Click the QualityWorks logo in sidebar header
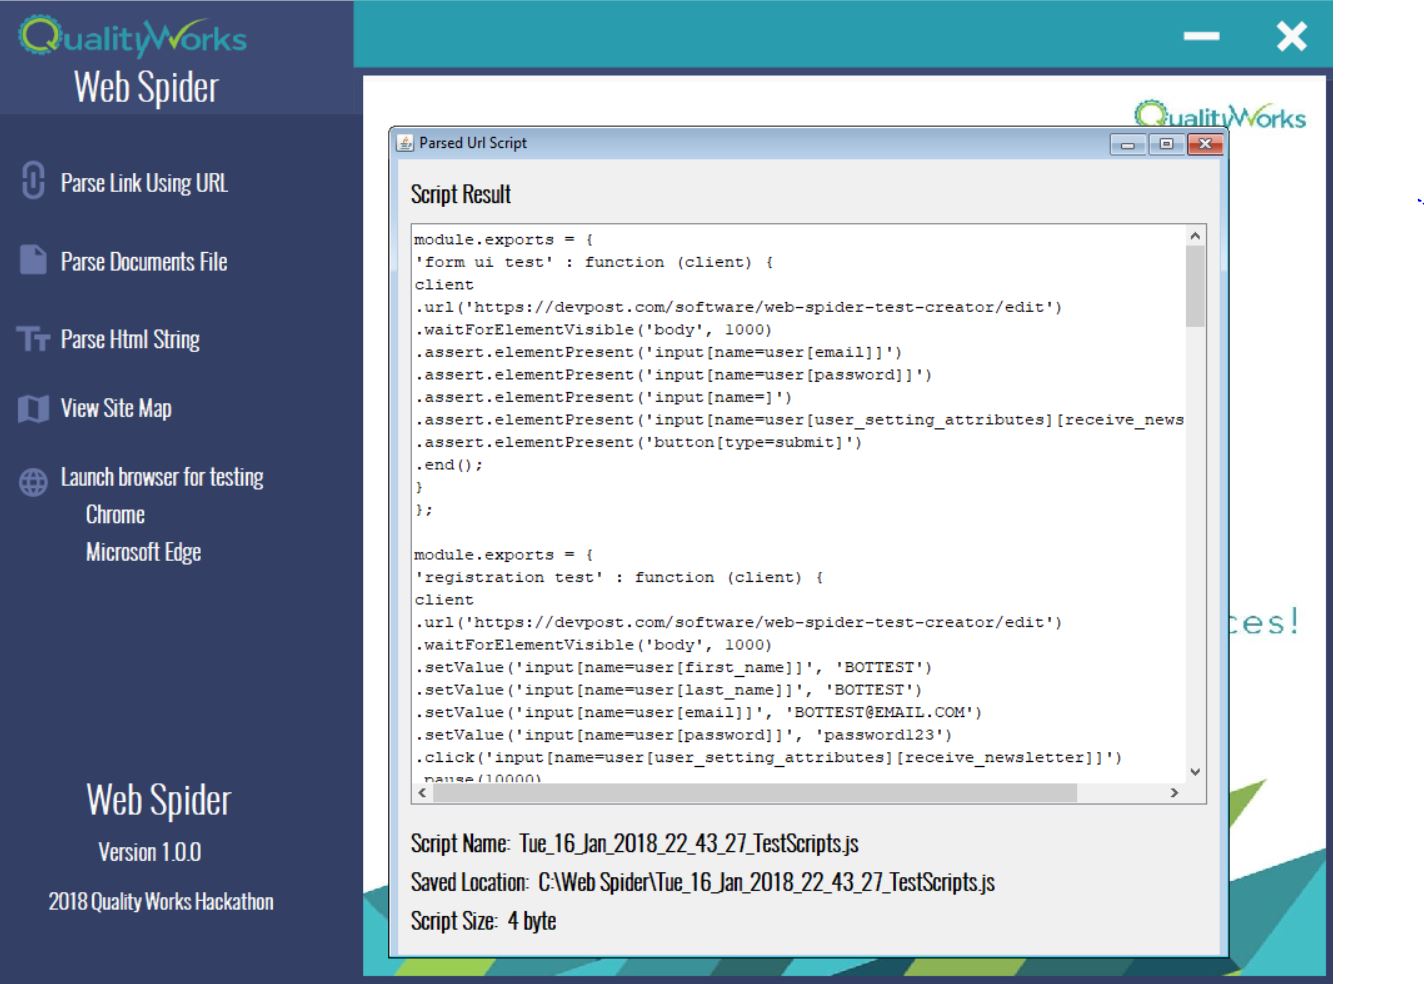 pyautogui.click(x=132, y=37)
